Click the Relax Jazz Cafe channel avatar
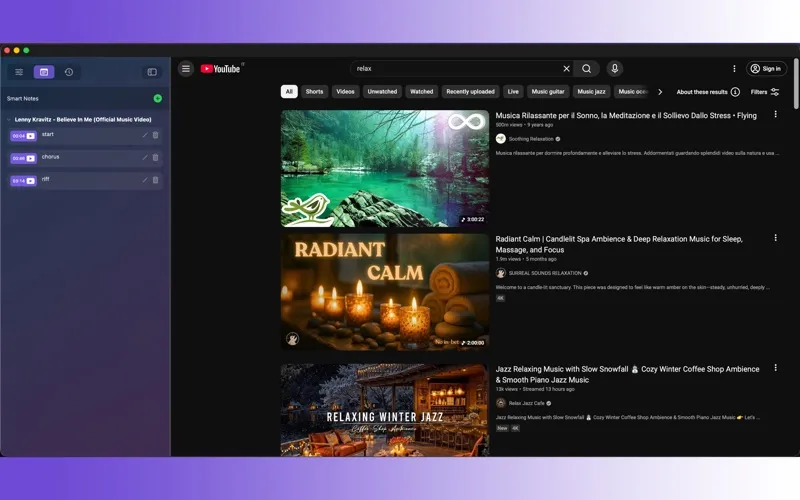Image resolution: width=800 pixels, height=500 pixels. [501, 403]
